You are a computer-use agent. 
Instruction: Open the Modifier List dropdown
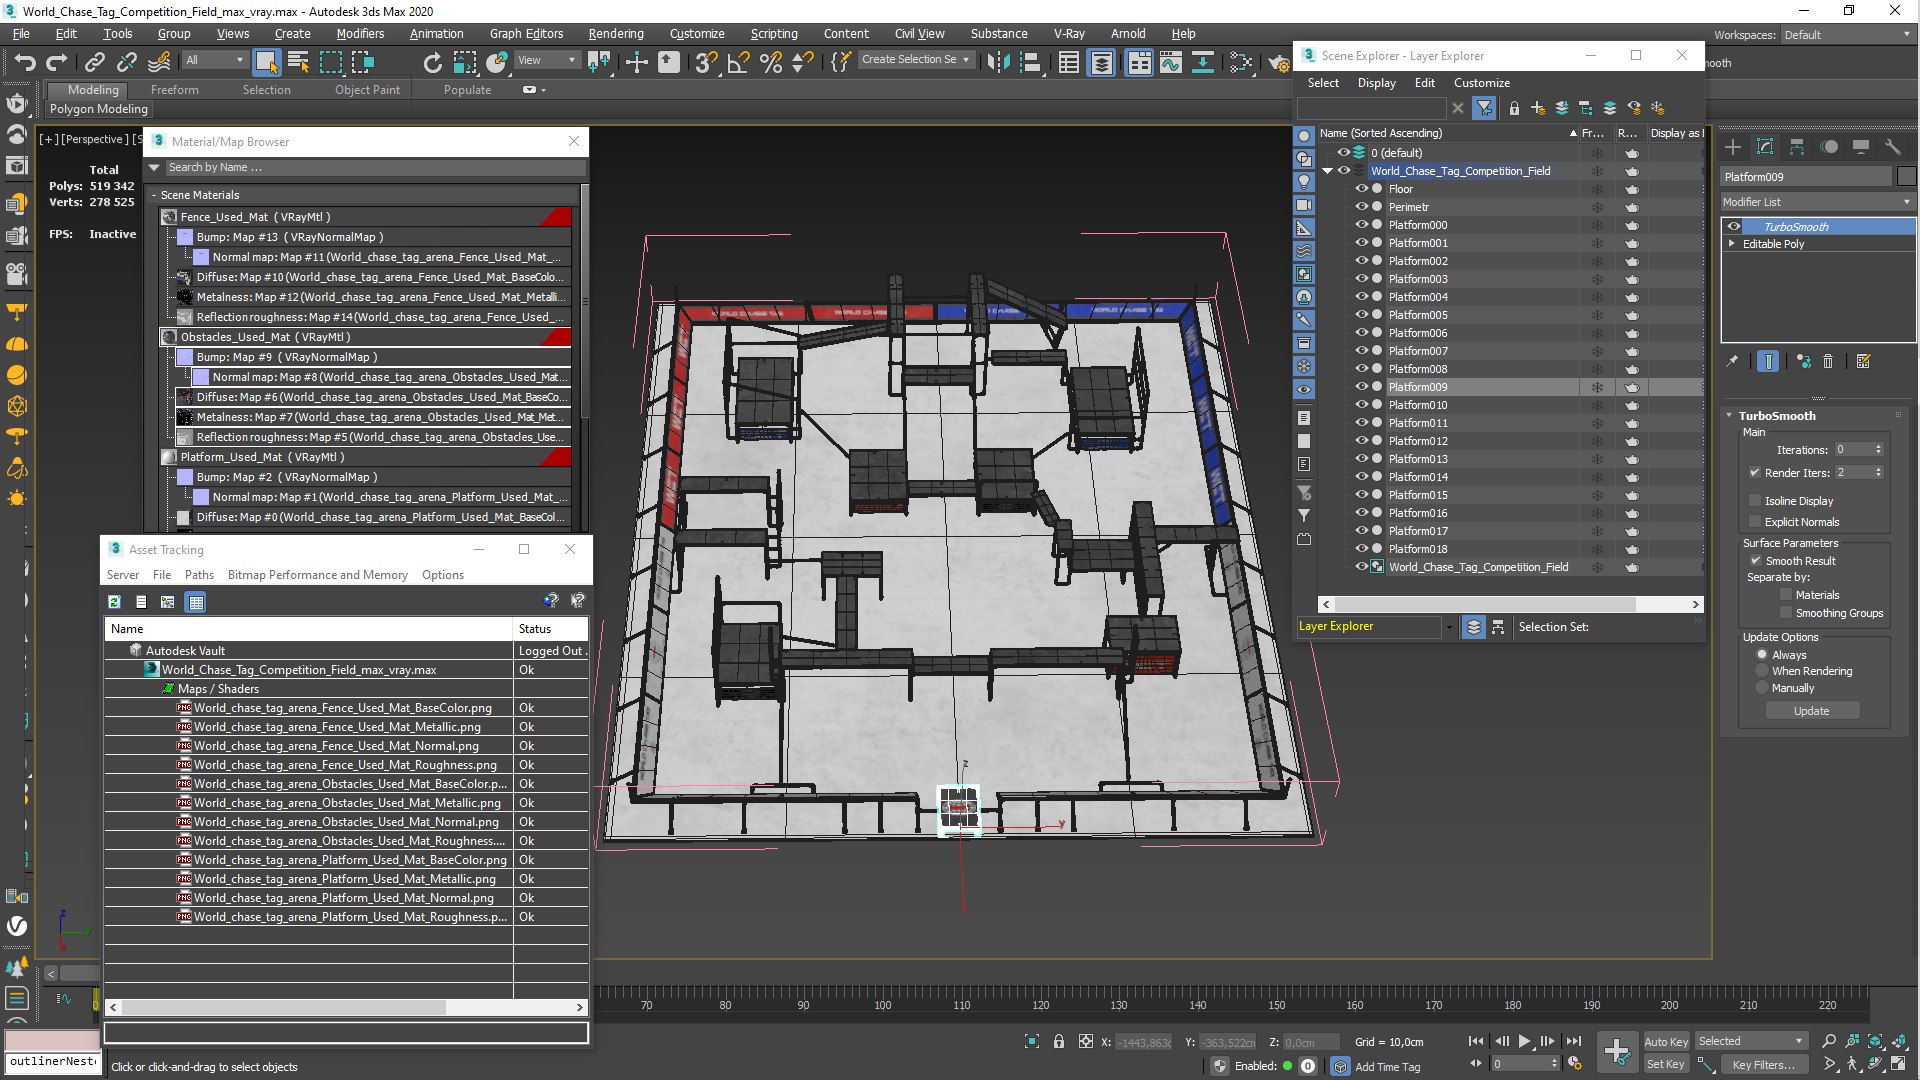click(1816, 202)
